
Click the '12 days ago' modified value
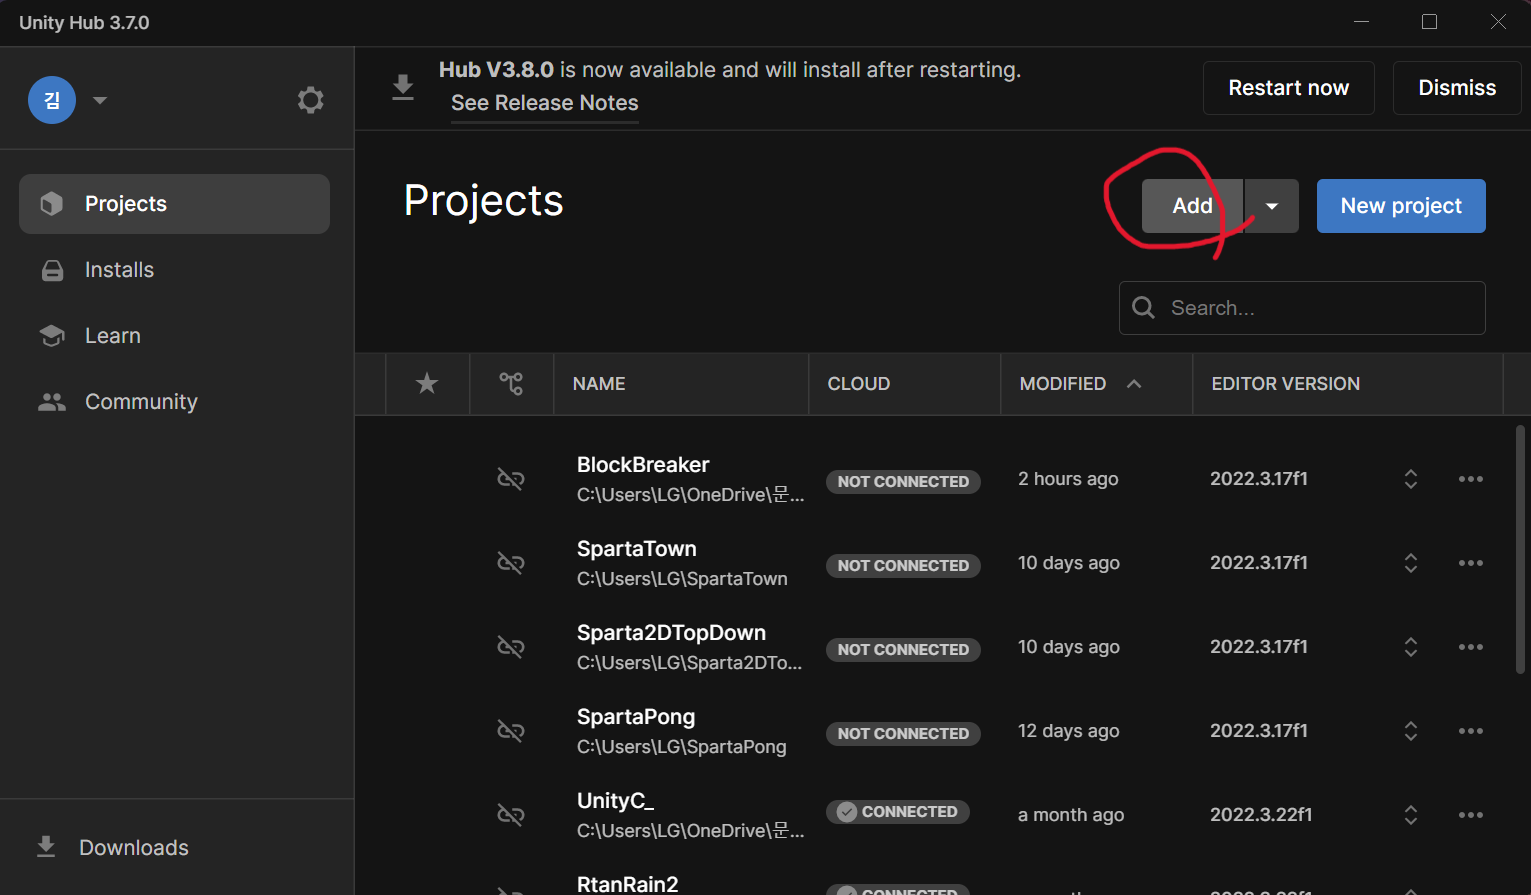1068,731
